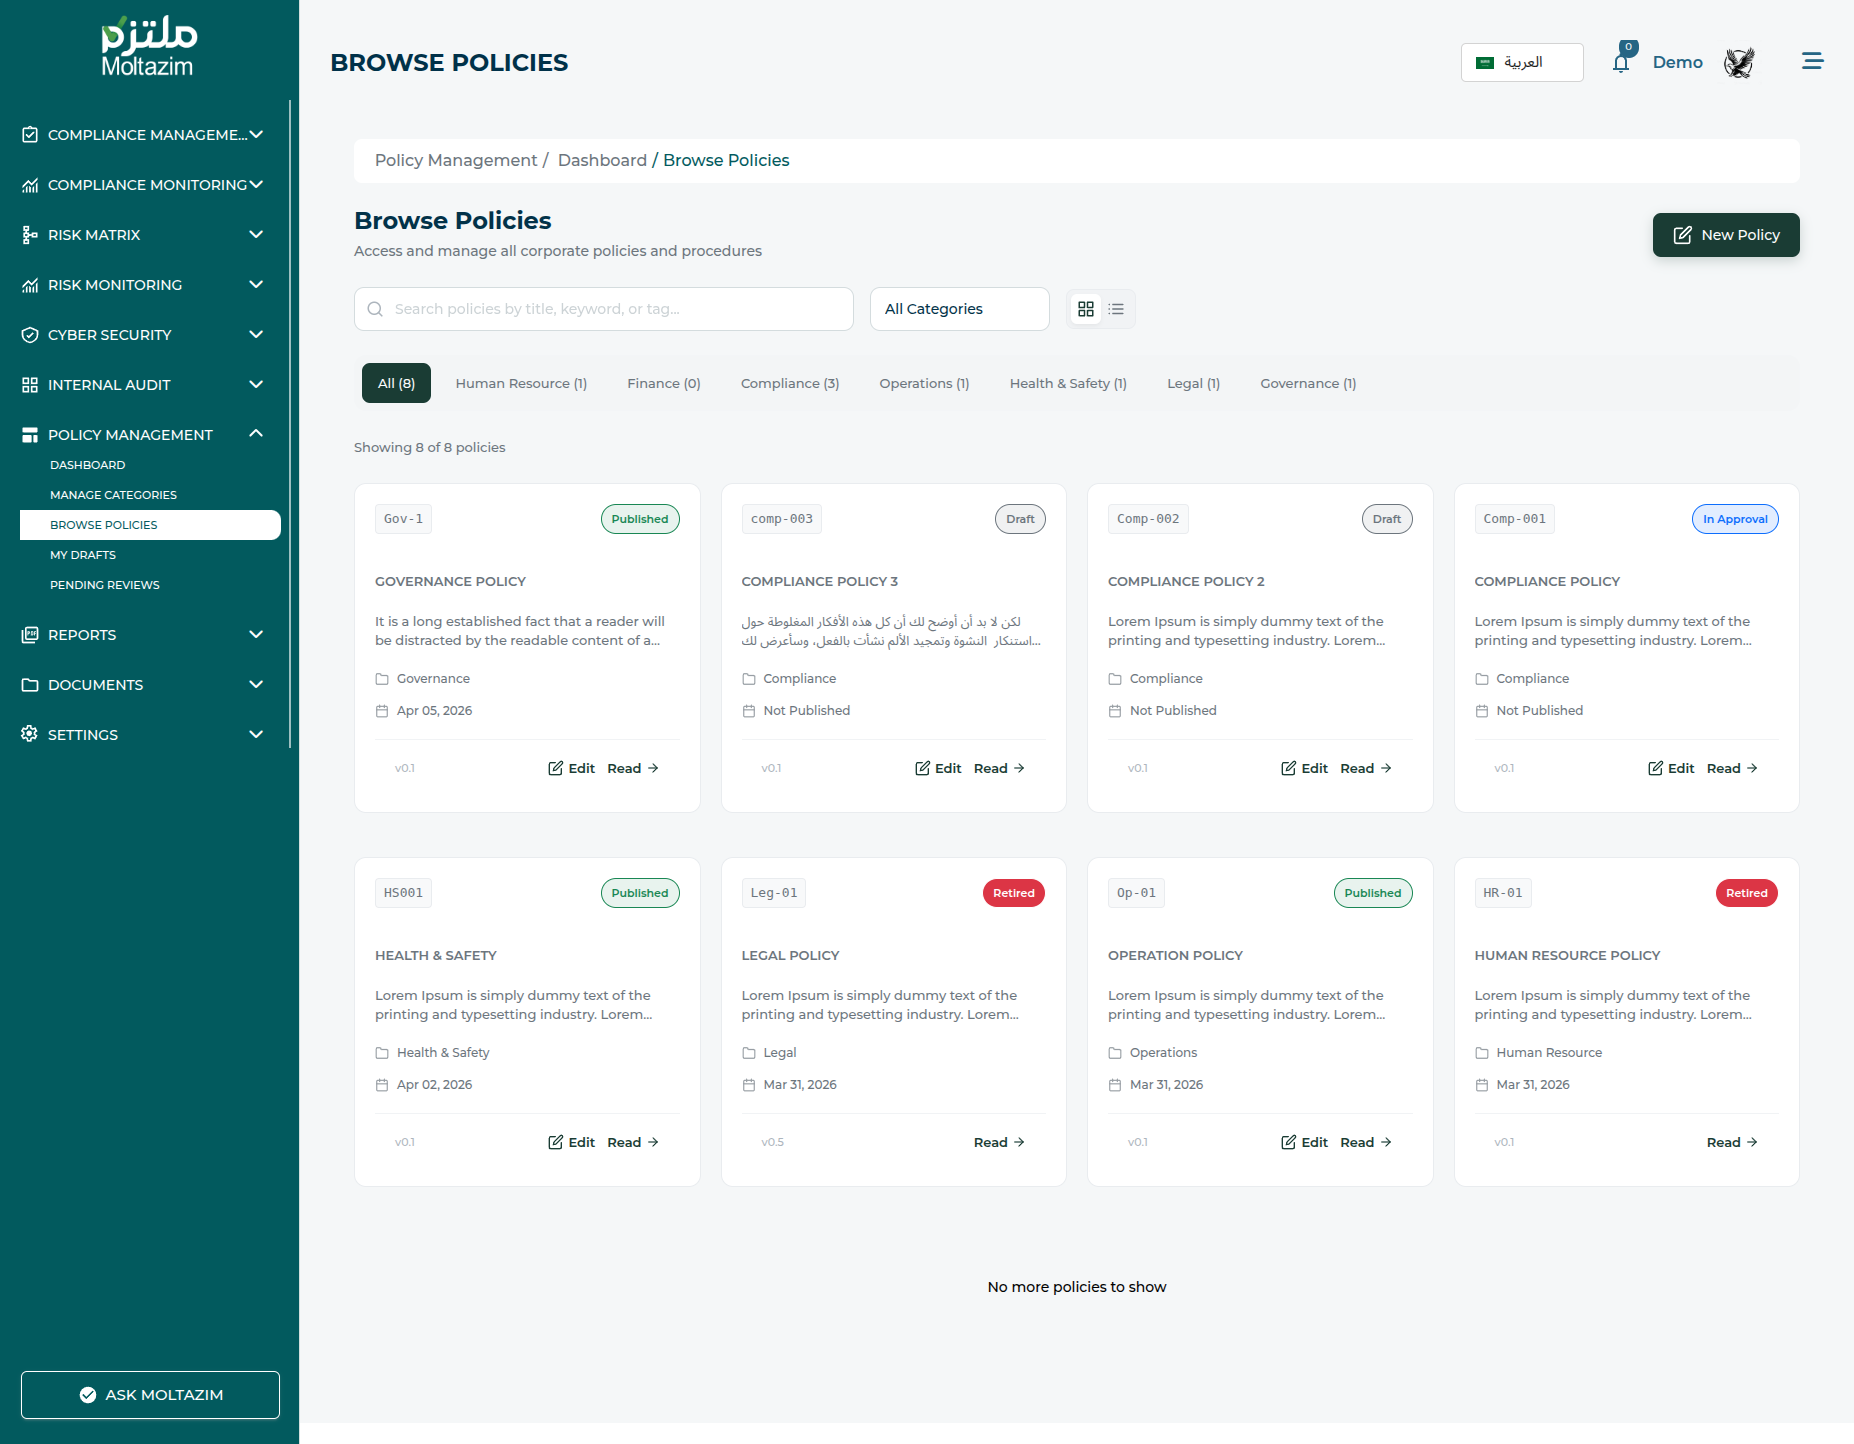Click Read arrow on Legal Policy card
Screen dimensions: 1854x1444
click(1019, 1142)
